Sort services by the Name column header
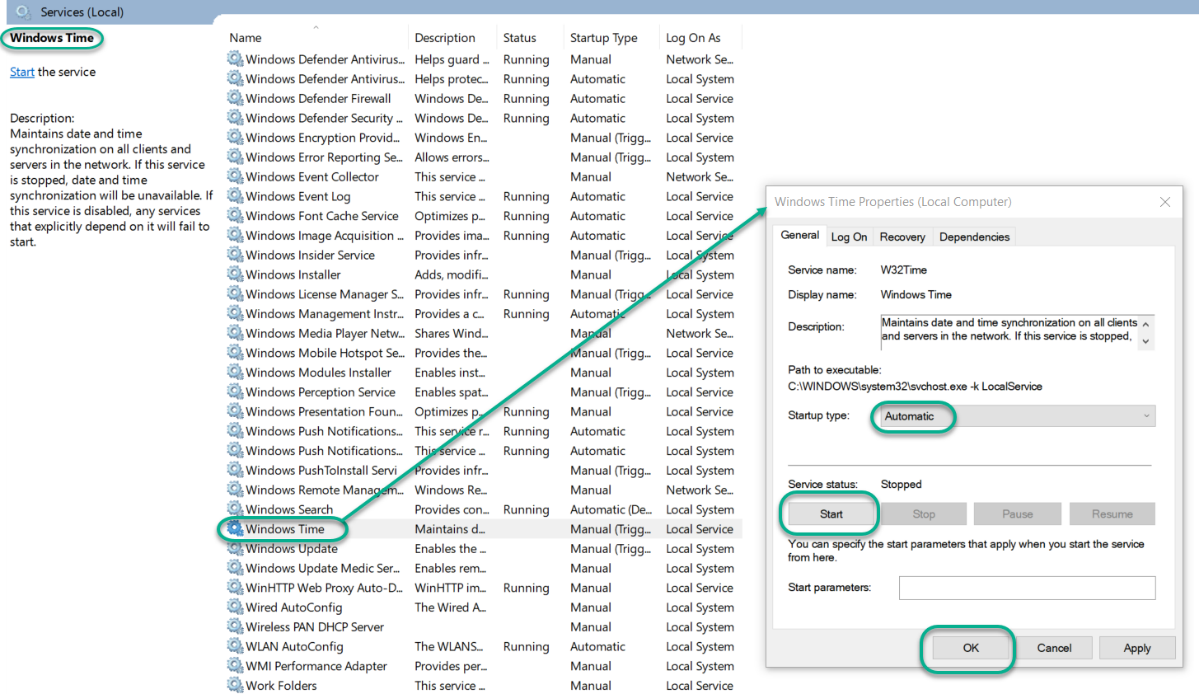 tap(245, 37)
